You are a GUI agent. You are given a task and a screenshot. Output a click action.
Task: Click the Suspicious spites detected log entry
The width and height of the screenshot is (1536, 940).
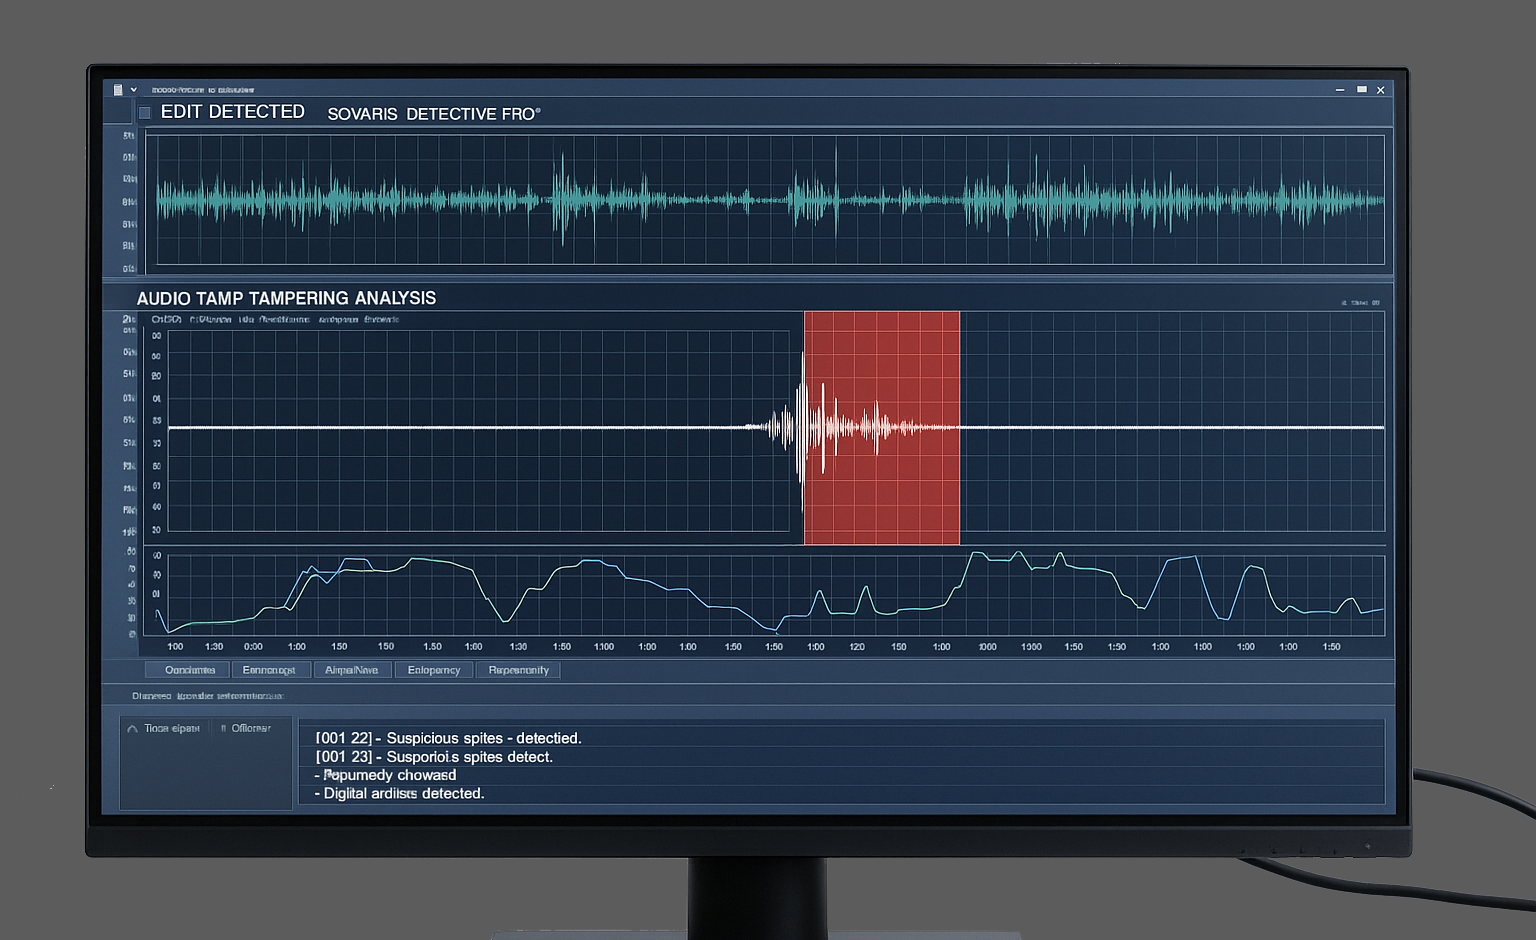449,738
